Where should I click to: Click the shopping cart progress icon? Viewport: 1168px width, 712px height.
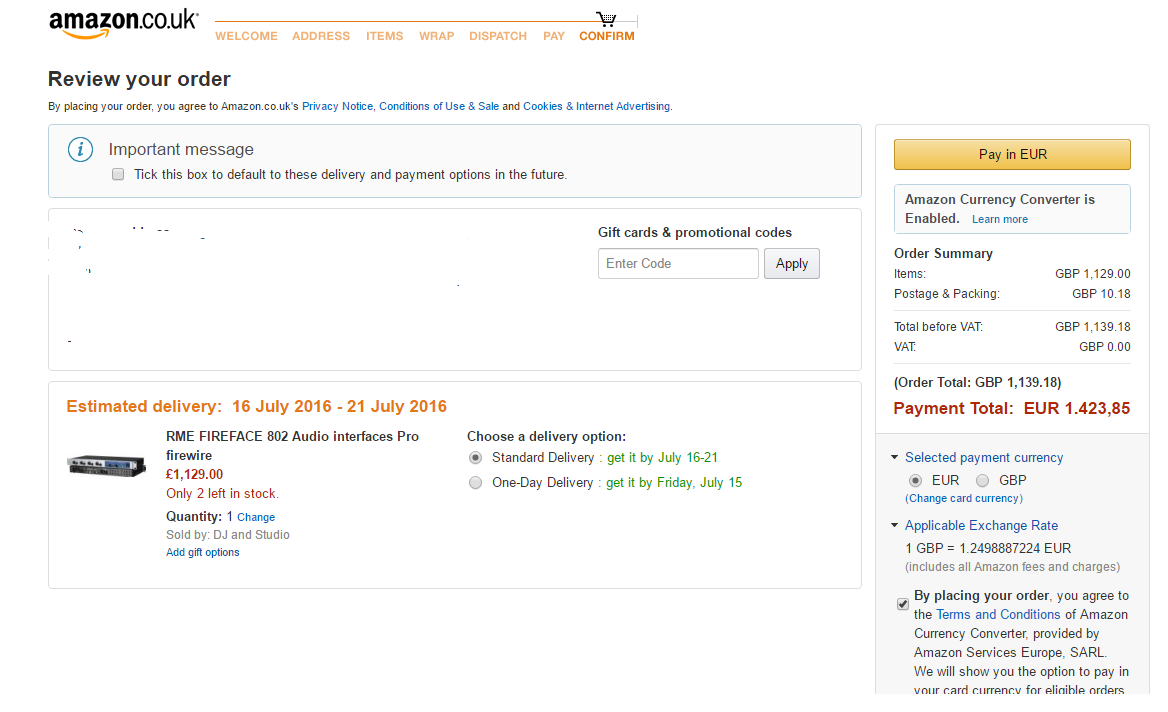pyautogui.click(x=606, y=19)
